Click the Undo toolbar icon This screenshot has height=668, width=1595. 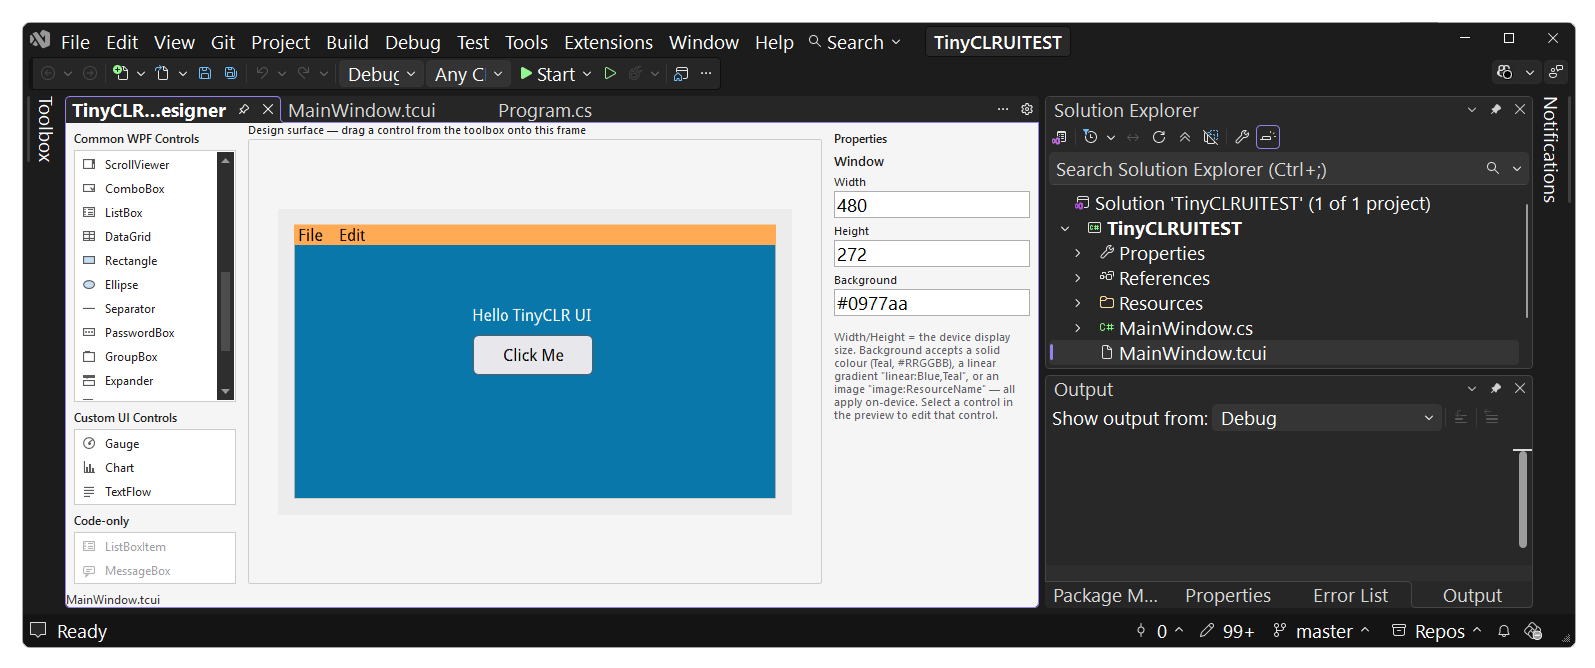pos(262,73)
